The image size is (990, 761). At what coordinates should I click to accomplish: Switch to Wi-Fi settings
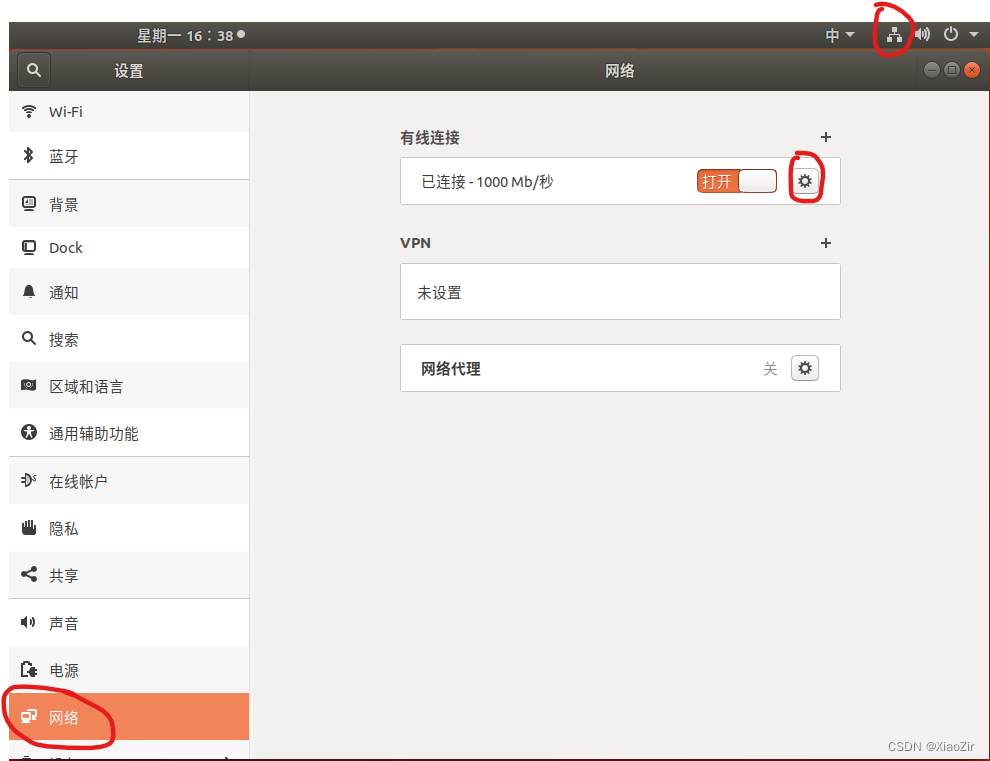64,111
